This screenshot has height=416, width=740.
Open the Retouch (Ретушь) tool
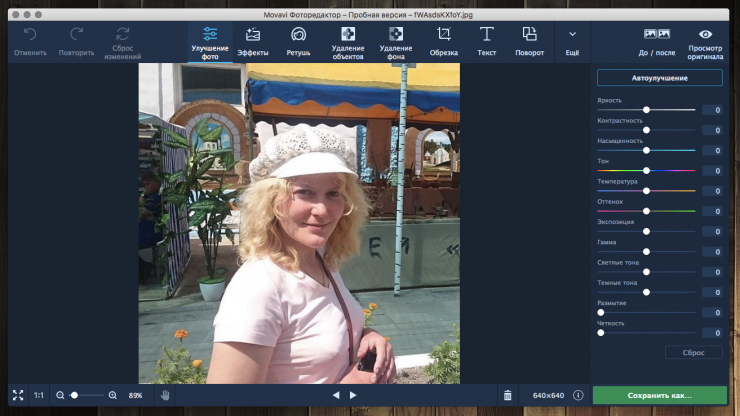click(x=298, y=41)
